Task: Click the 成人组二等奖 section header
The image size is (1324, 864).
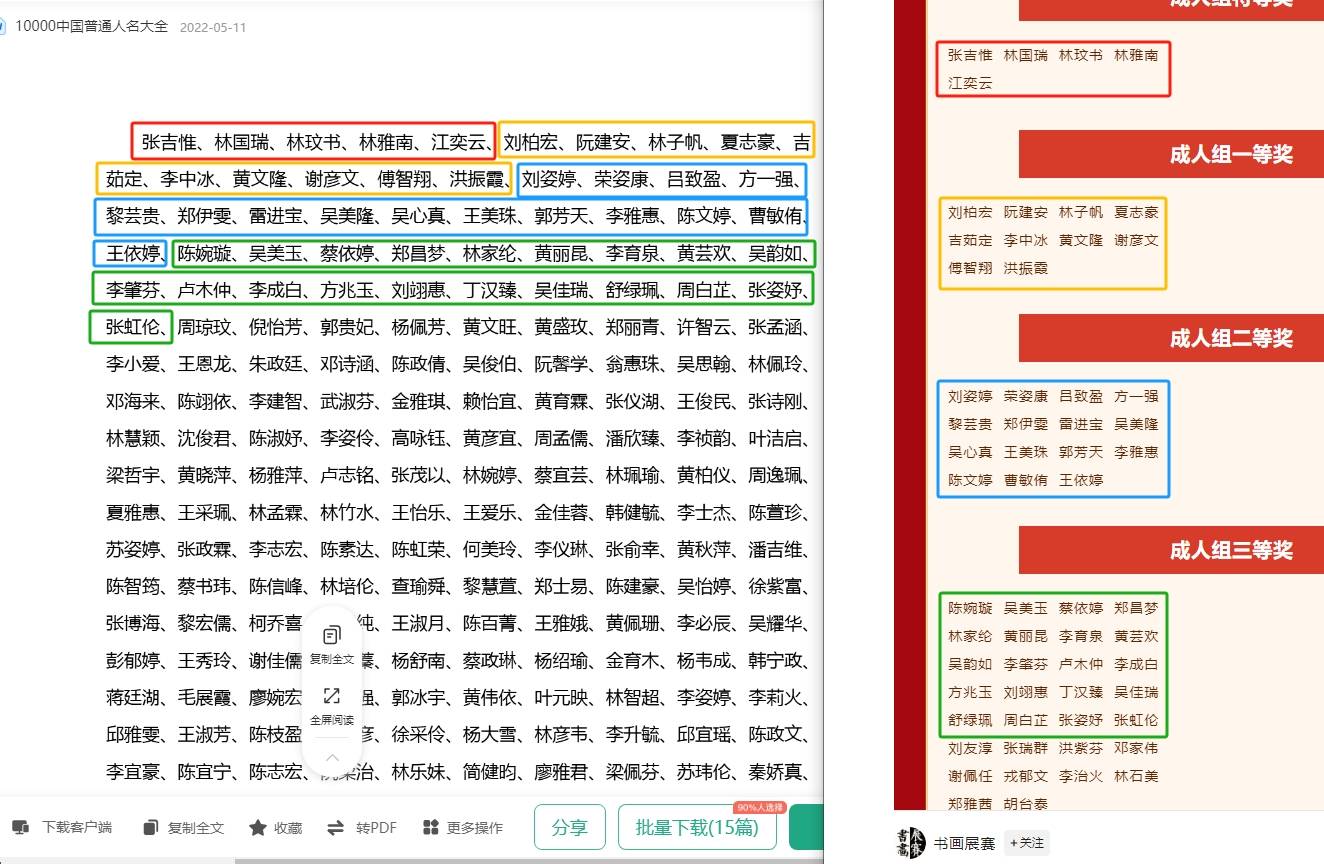Action: tap(1230, 338)
